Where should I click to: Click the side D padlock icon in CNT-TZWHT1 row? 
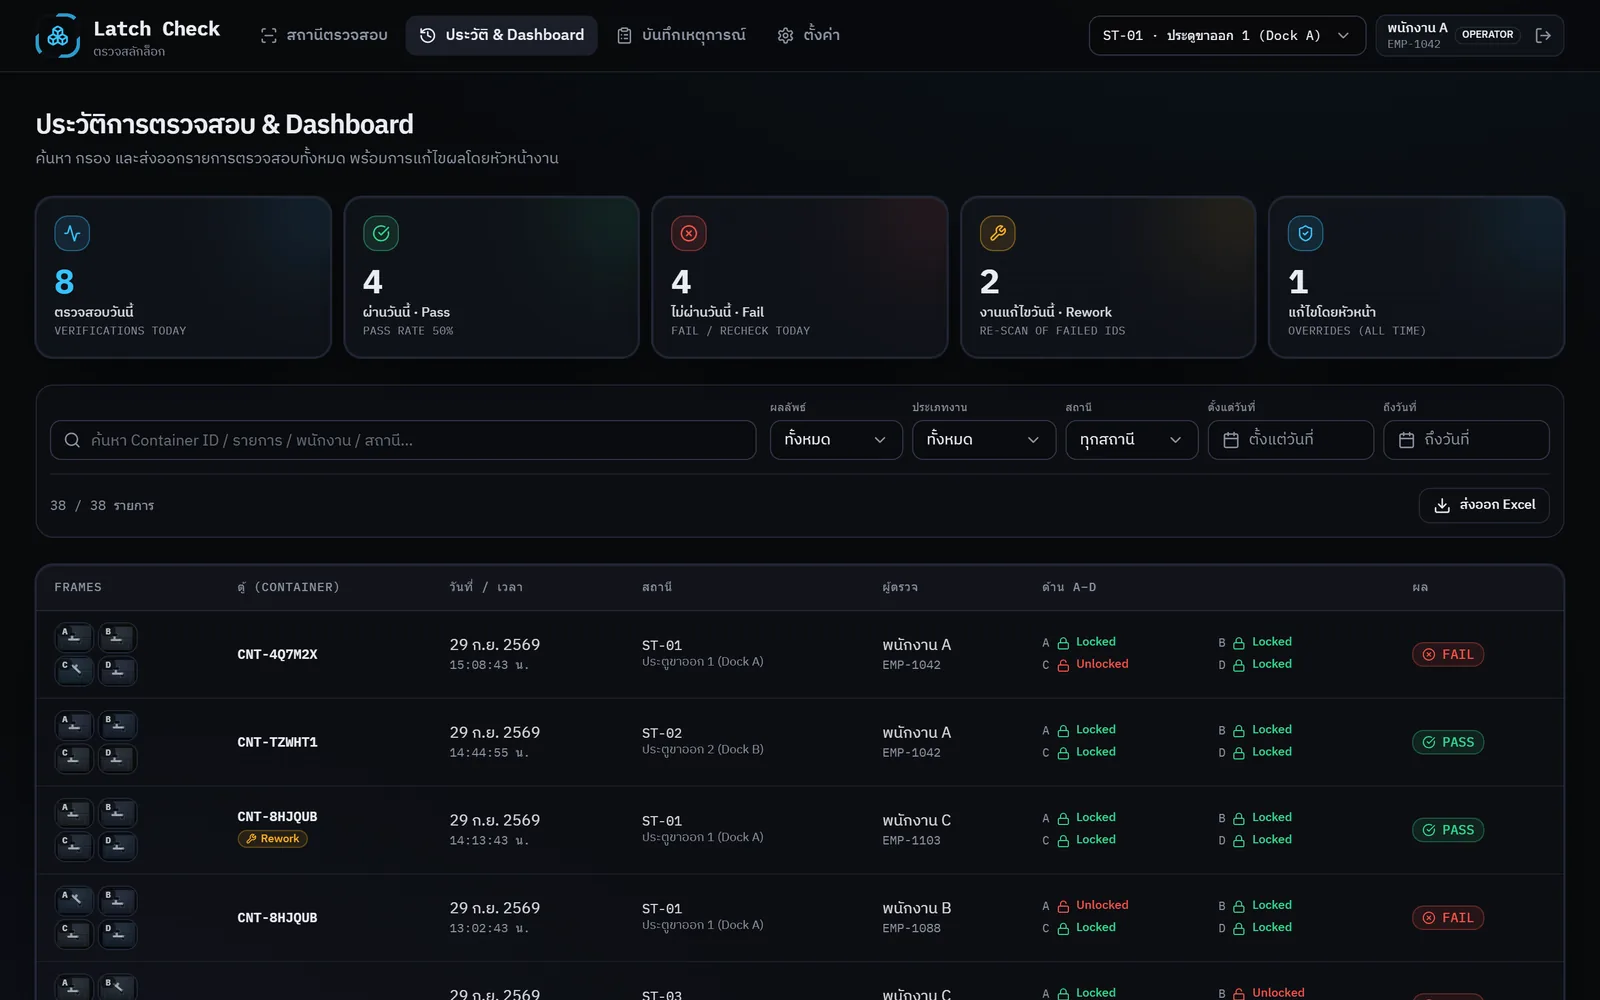click(1239, 753)
